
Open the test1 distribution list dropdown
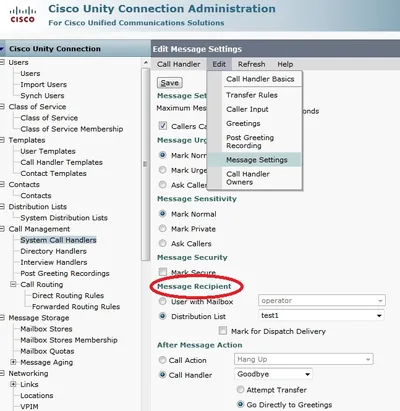(321, 315)
